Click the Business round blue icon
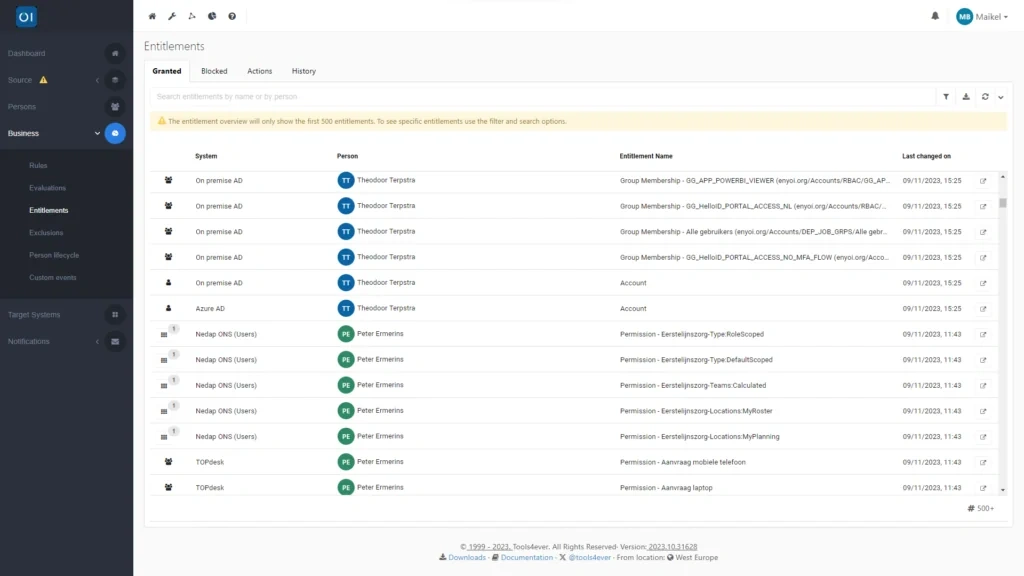This screenshot has width=1024, height=576. click(115, 133)
